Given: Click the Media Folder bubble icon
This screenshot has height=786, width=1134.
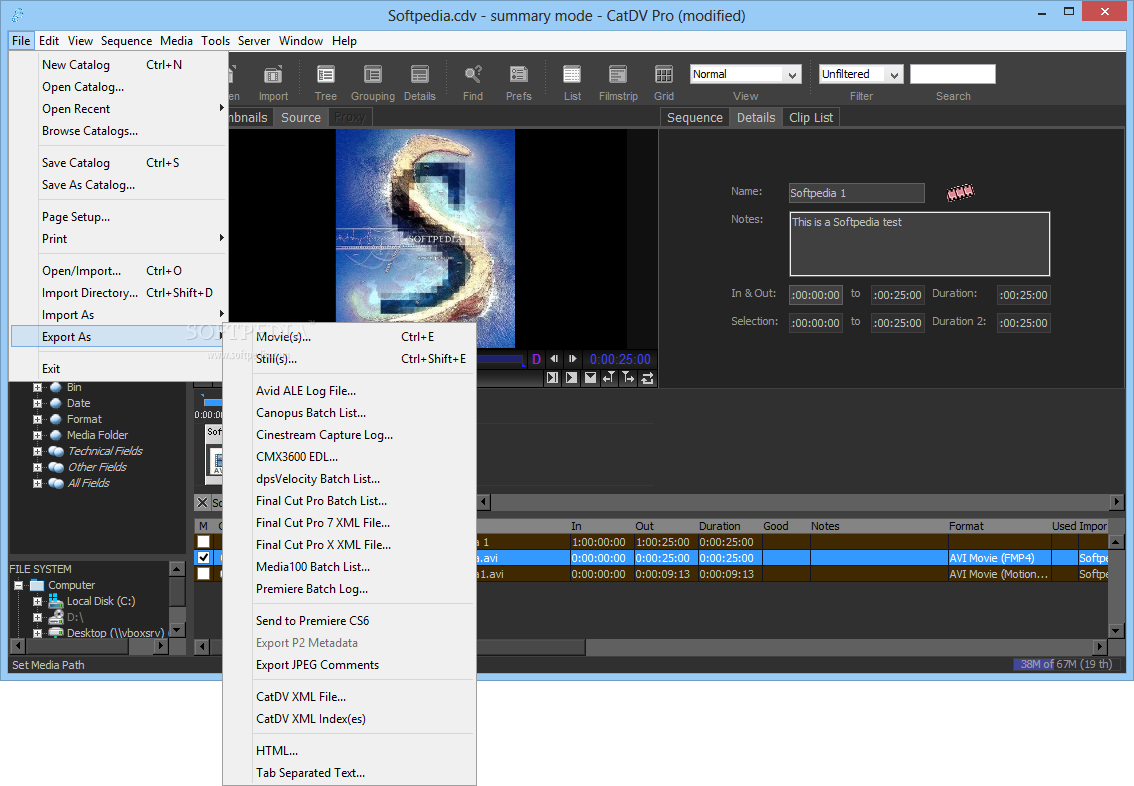Looking at the screenshot, I should pos(56,435).
